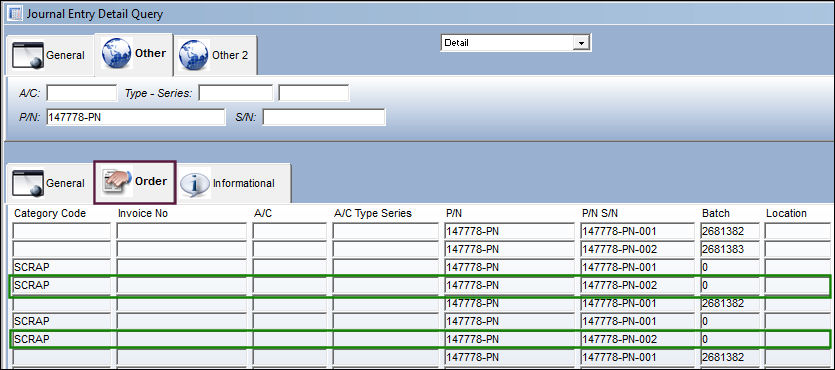This screenshot has height=370, width=835.
Task: Click the Journal Entry Detail Query window icon
Action: 15,13
